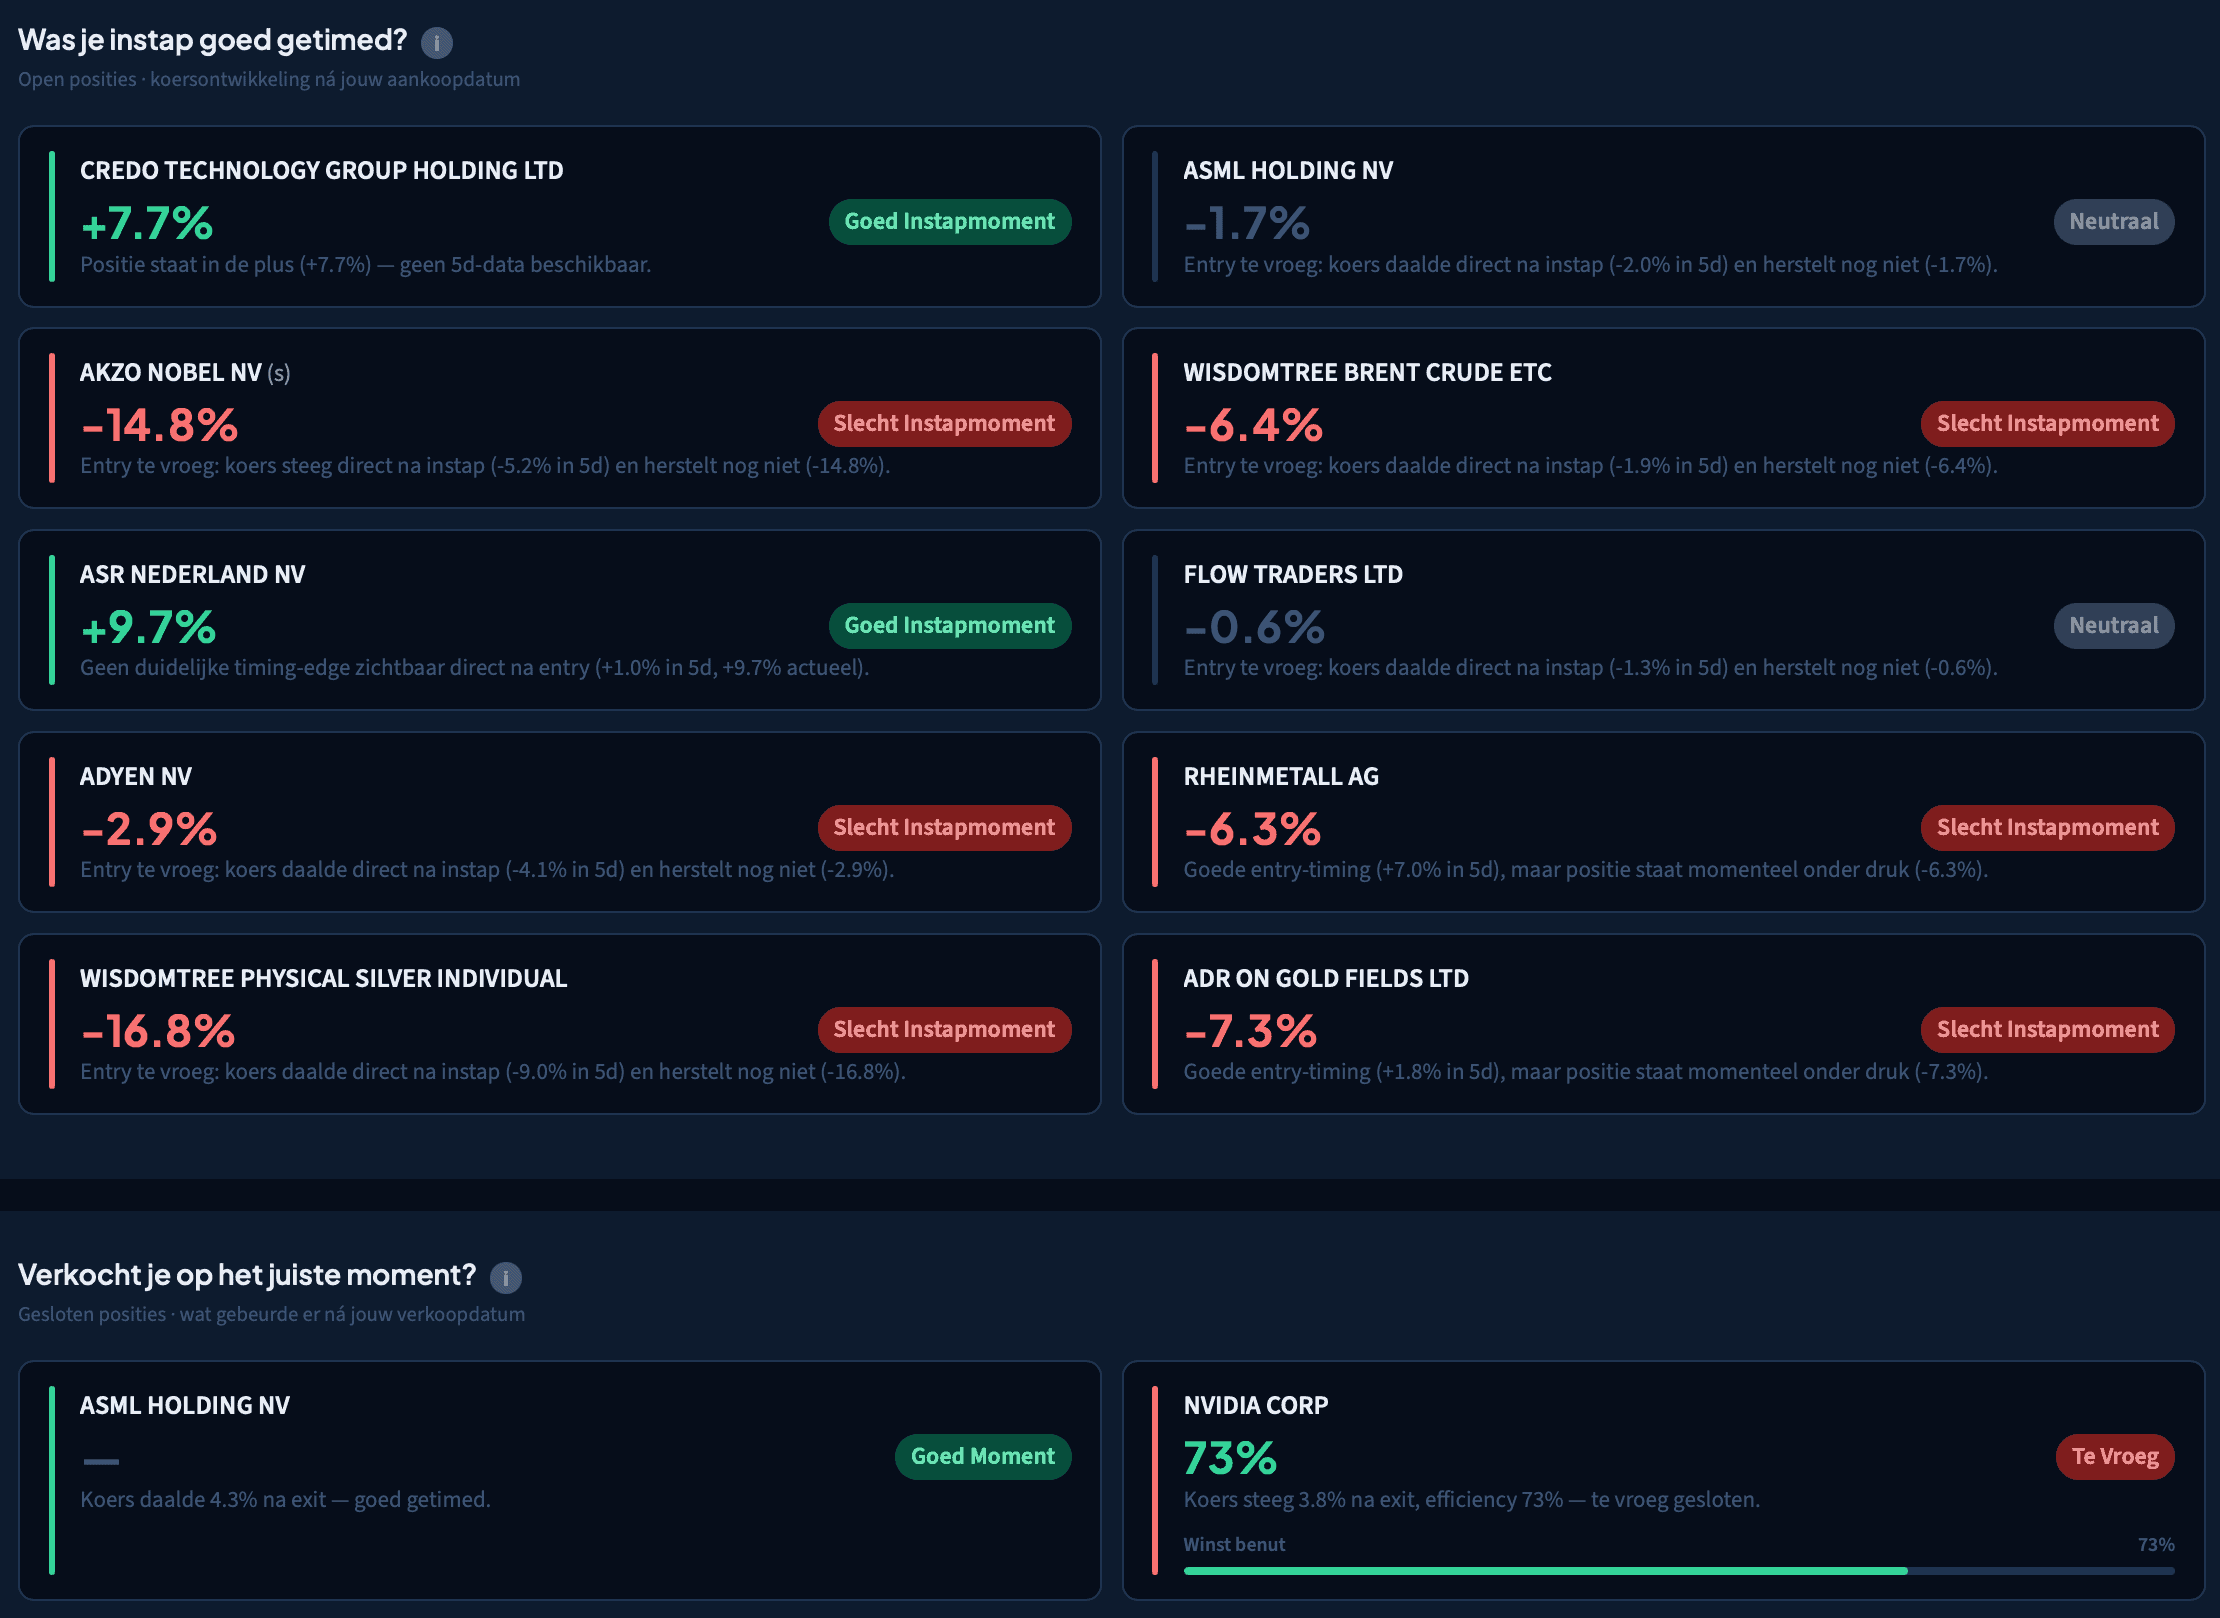Click Slecht Instapmoment badge on Akzo Nobel

point(944,424)
